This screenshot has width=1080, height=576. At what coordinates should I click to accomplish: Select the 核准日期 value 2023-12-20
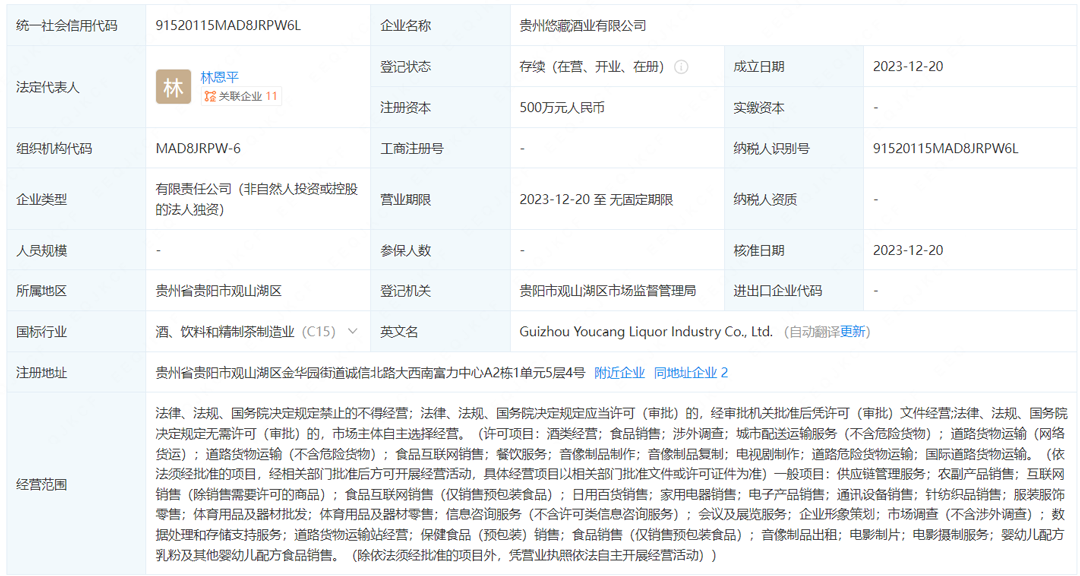(x=908, y=250)
